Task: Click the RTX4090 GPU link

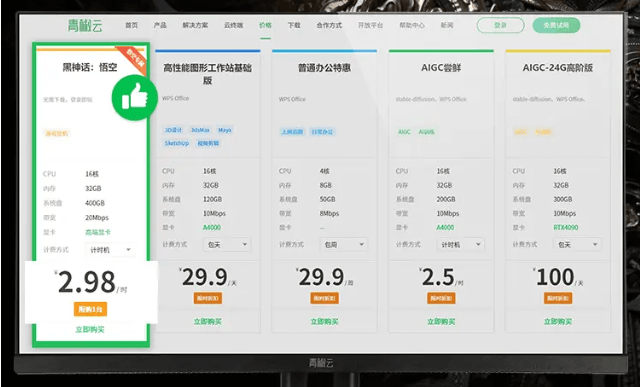Action: pyautogui.click(x=566, y=227)
